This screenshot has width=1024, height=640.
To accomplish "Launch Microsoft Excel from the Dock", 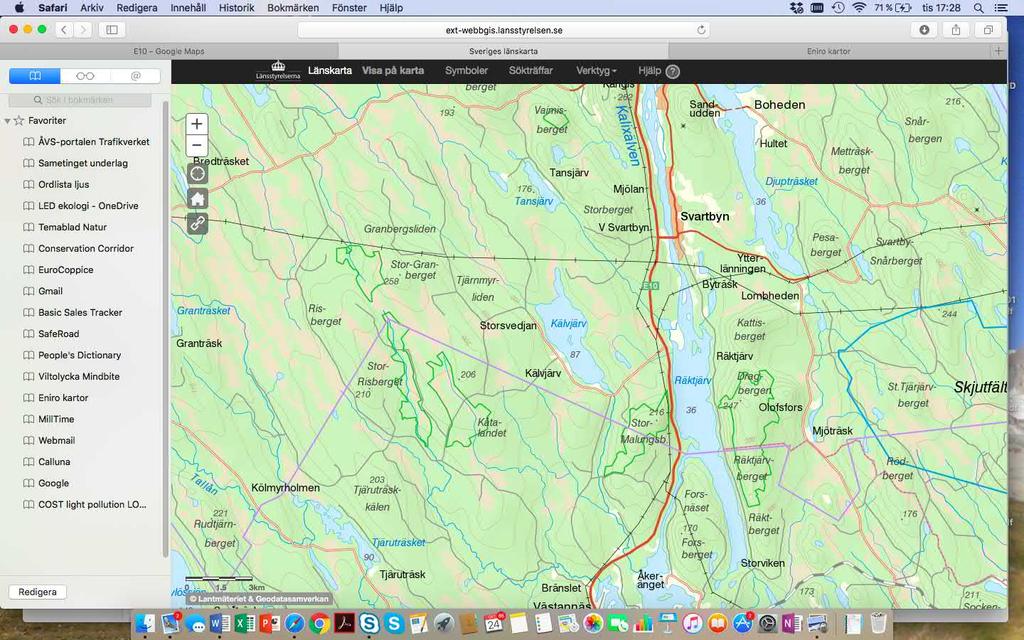I will click(x=245, y=624).
